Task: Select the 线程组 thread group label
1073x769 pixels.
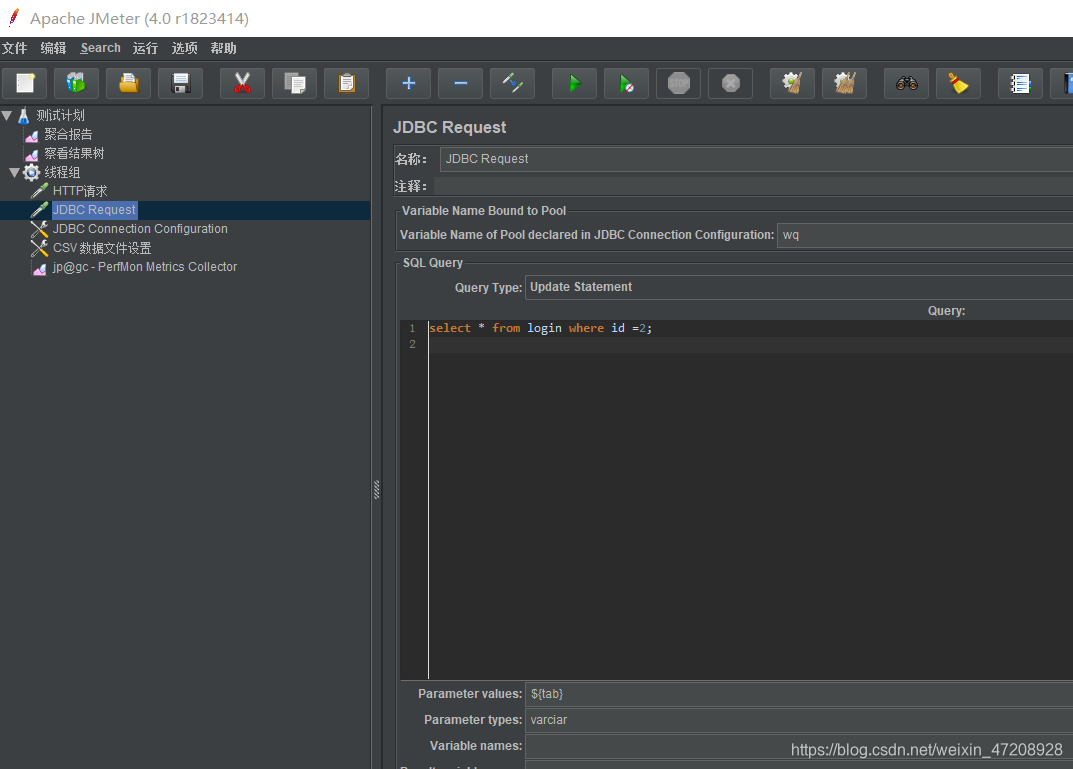Action: 62,172
